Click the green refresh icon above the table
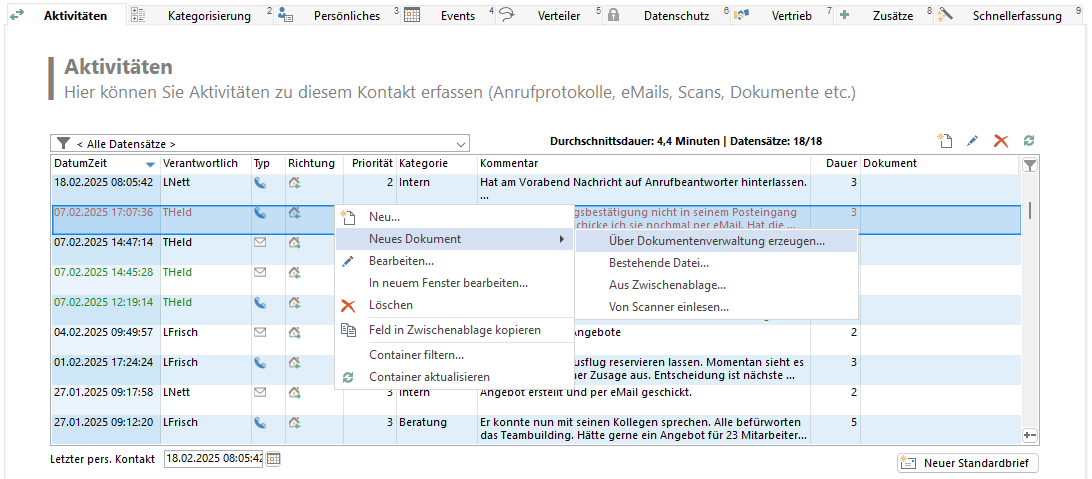1092x479 pixels. (1028, 142)
